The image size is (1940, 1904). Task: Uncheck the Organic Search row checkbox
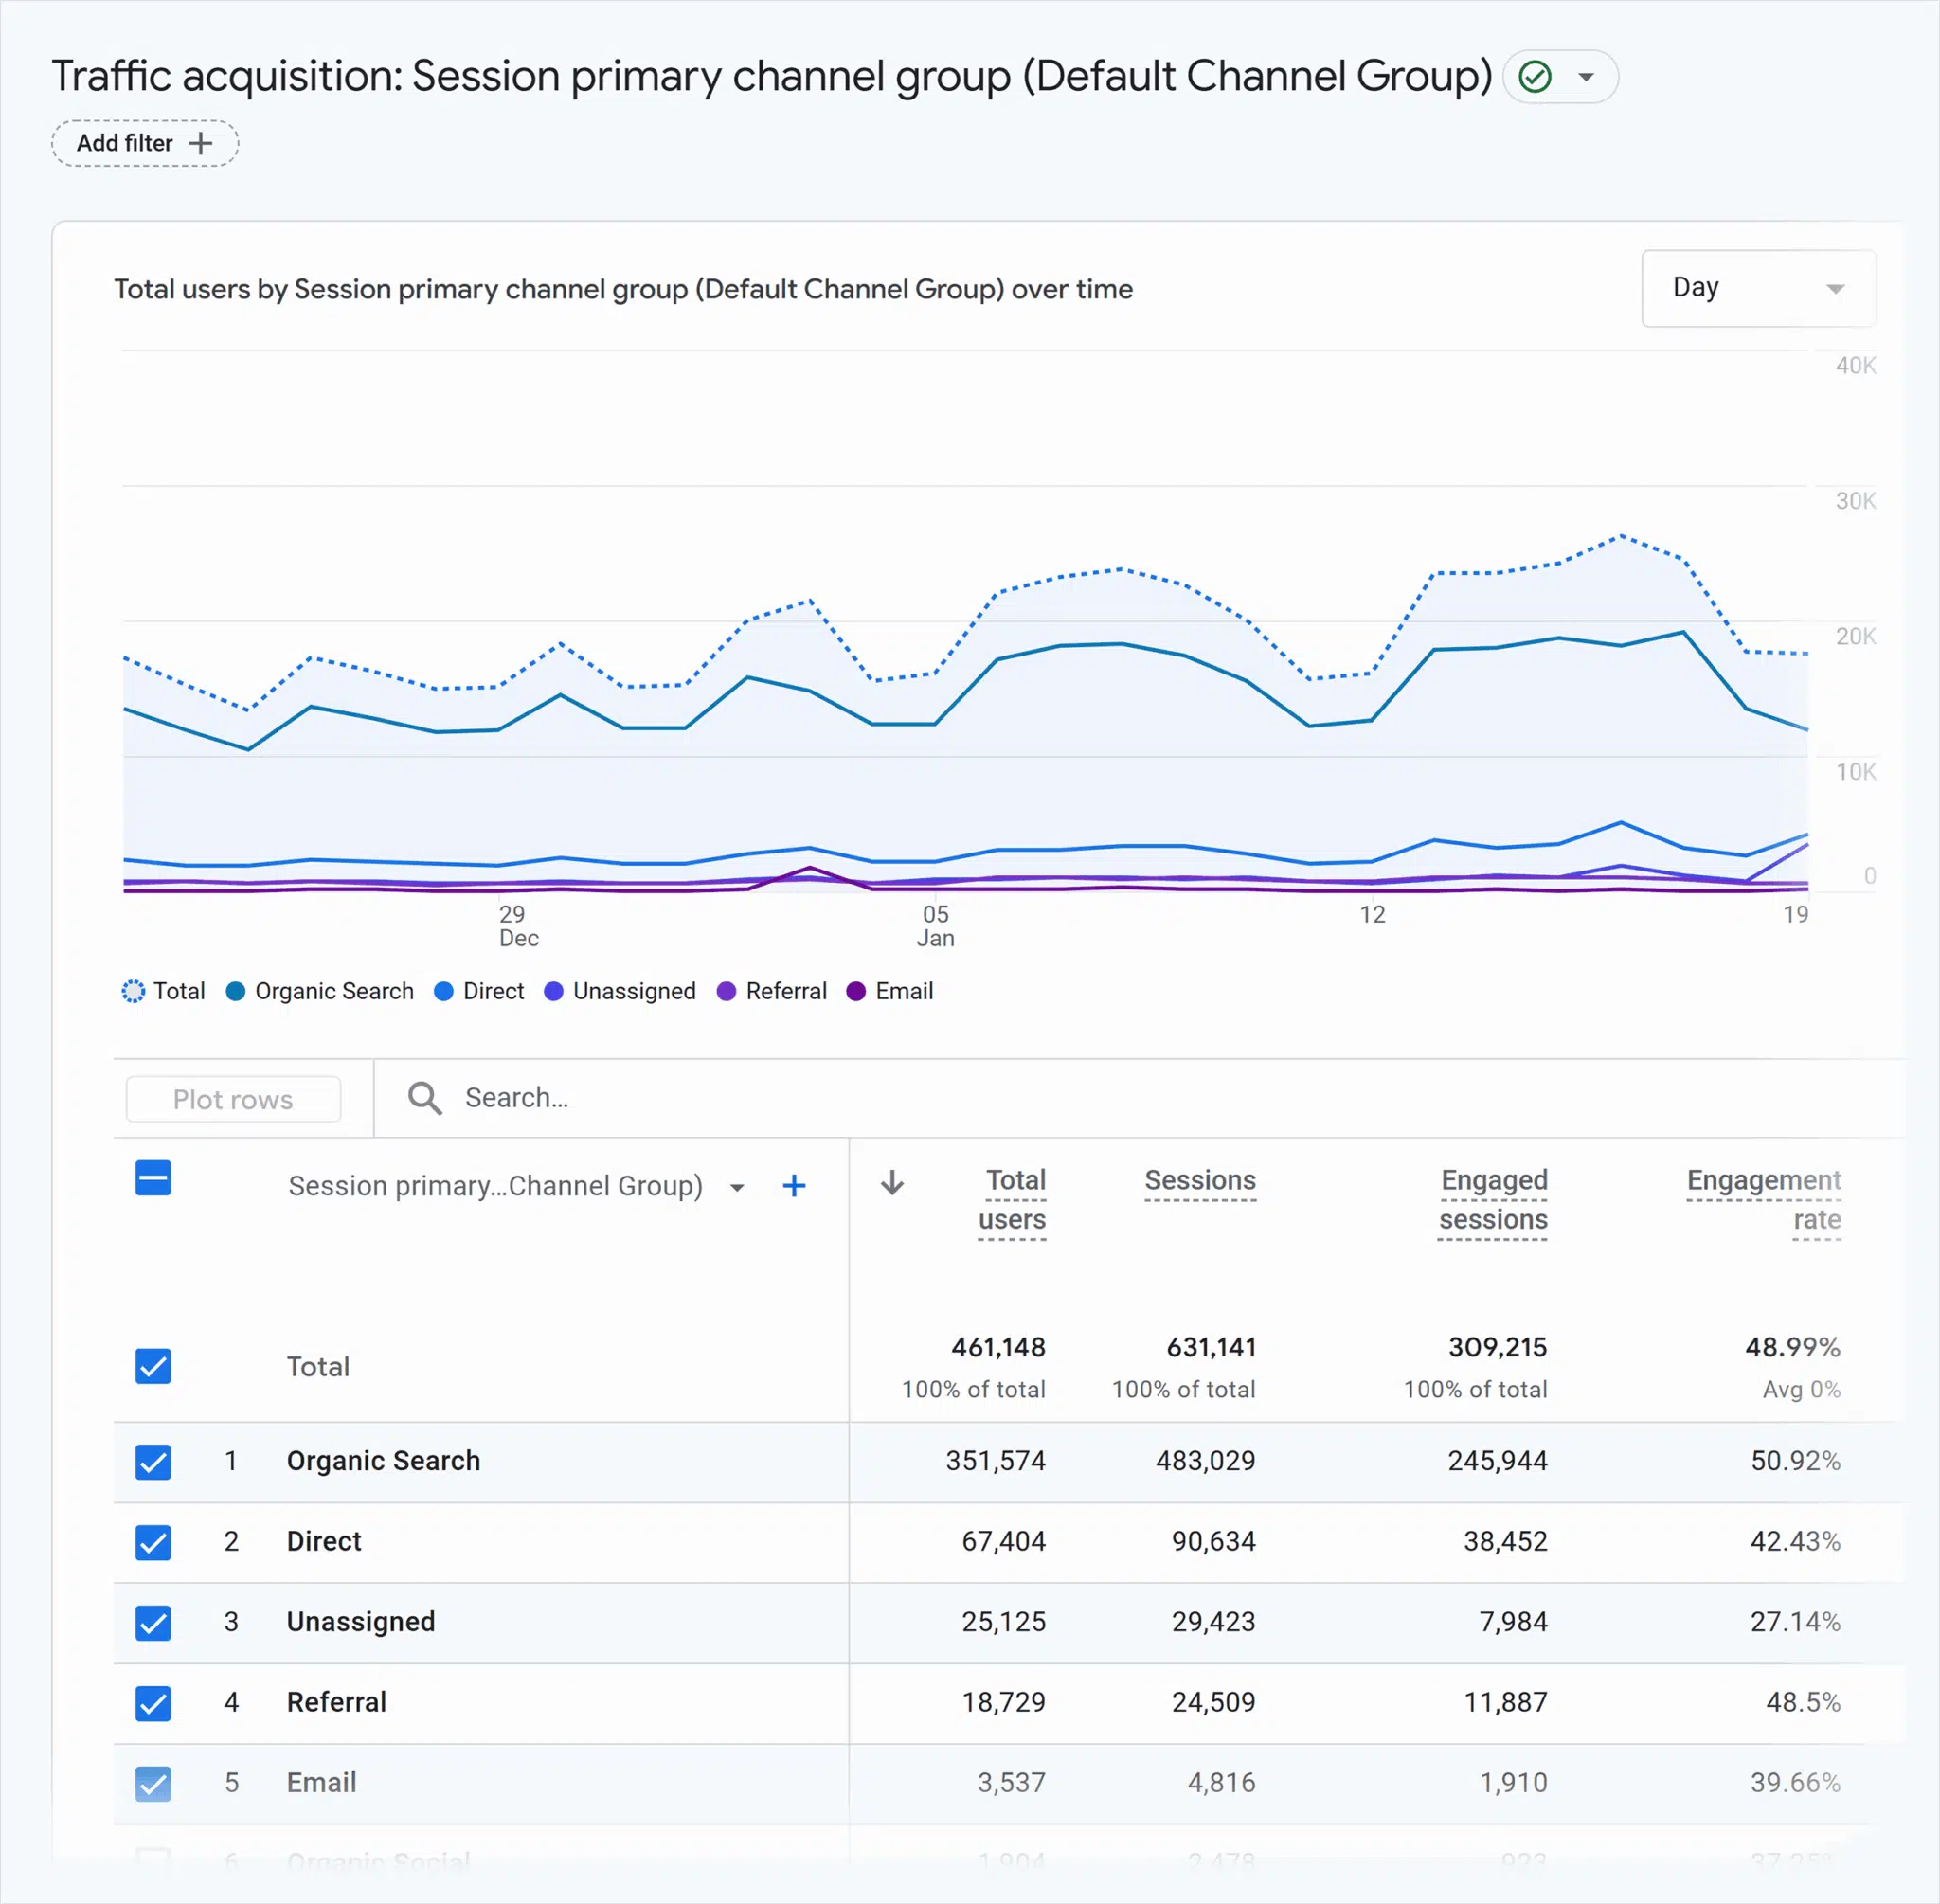pos(153,1462)
